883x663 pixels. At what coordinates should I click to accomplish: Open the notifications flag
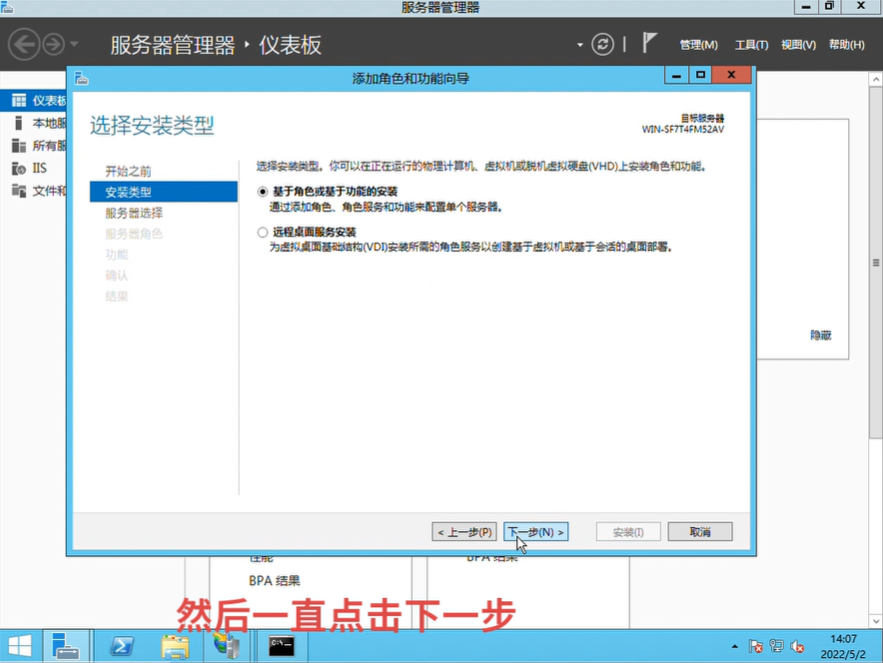(x=649, y=43)
